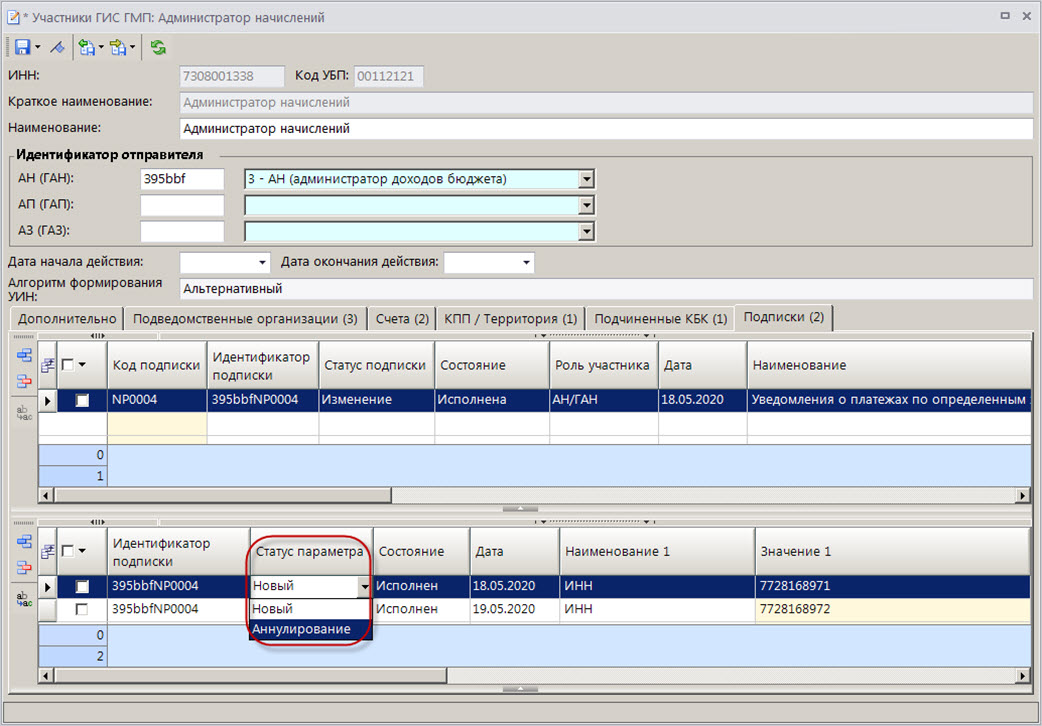
Task: Open the AN (ГАН) role dropdown
Action: 587,180
